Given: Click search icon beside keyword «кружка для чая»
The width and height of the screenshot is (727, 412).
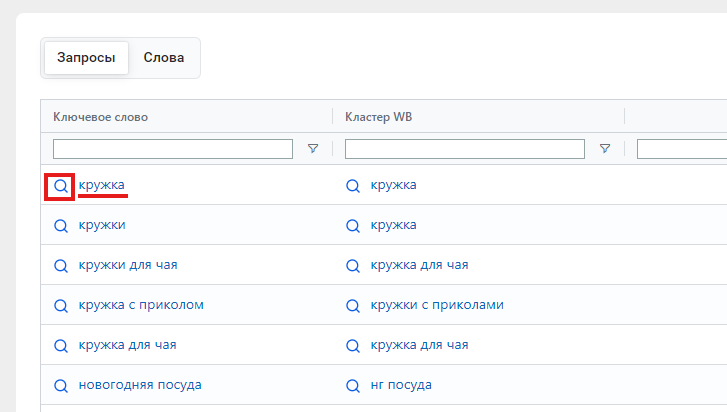Looking at the screenshot, I should (61, 345).
